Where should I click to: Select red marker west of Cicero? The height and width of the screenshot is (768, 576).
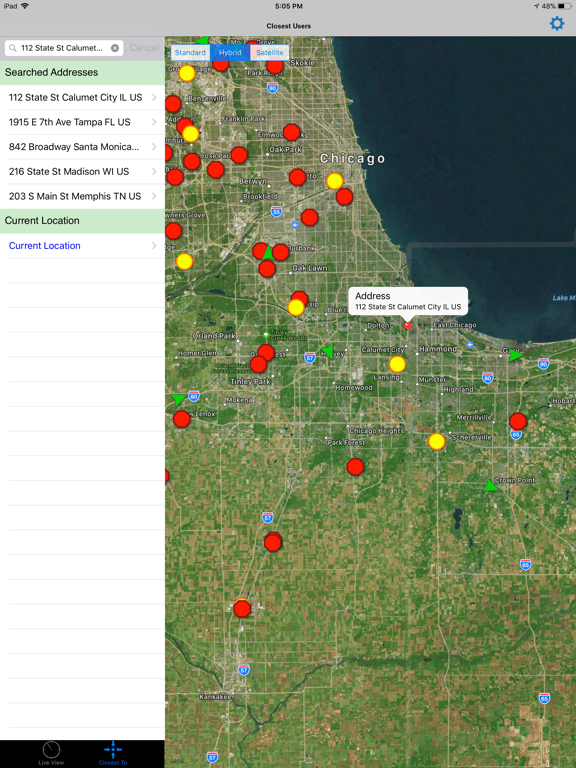click(297, 177)
